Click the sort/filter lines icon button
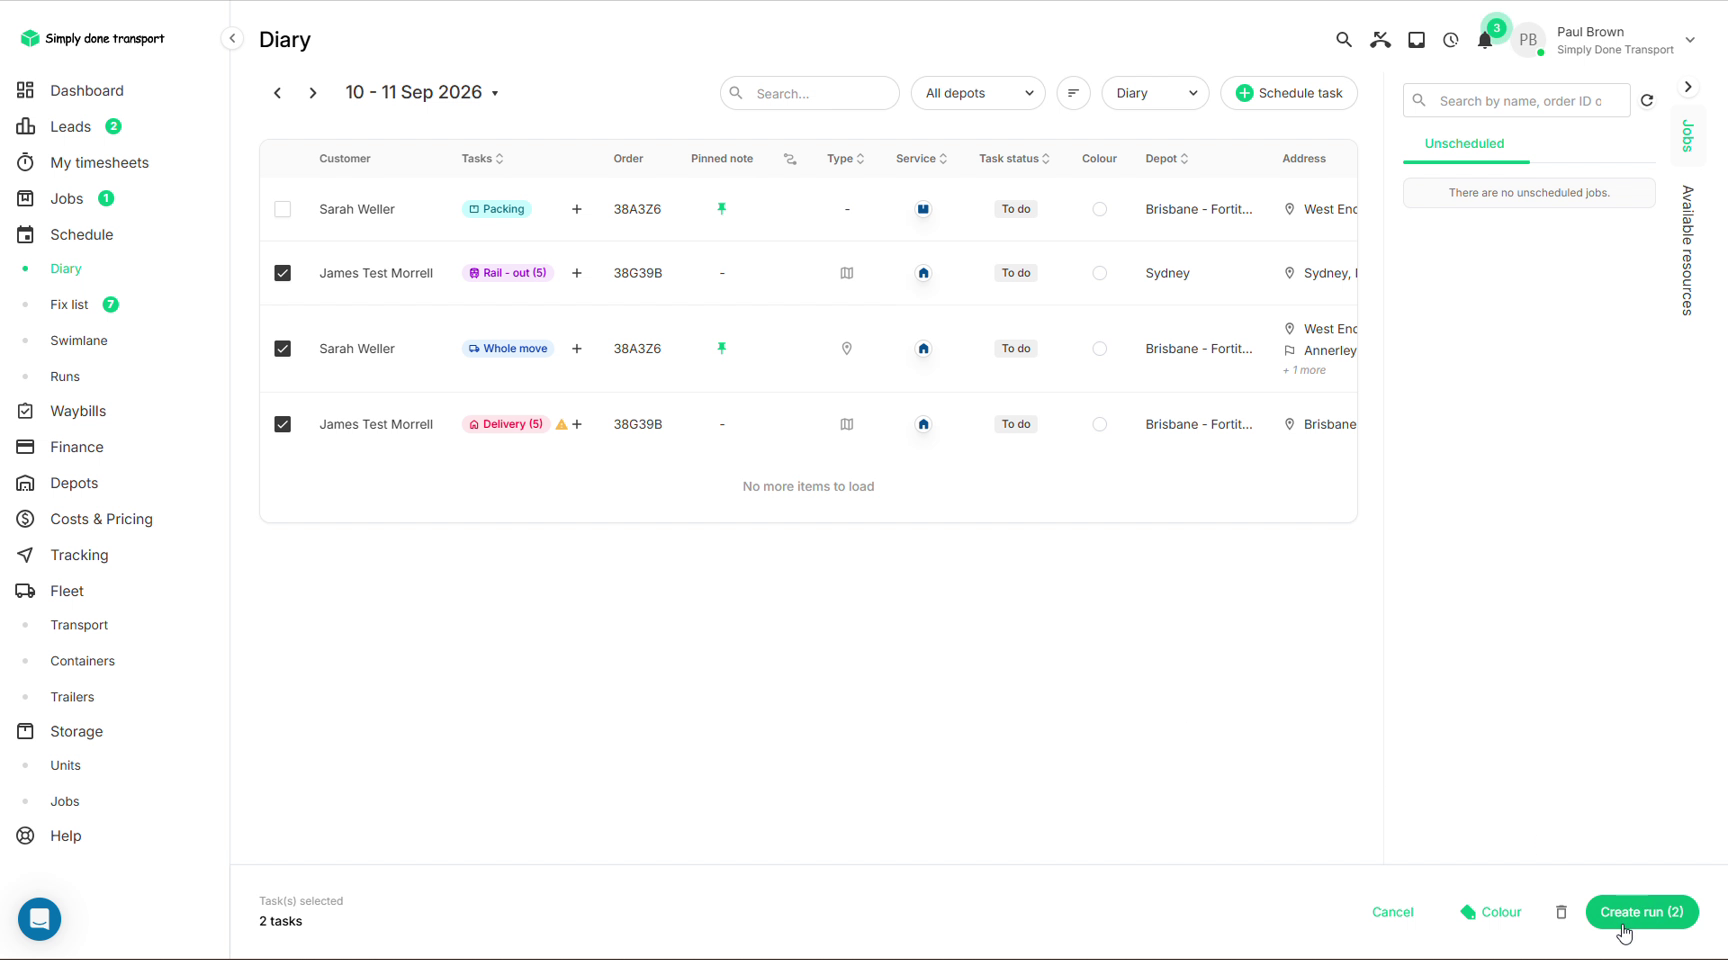 1073,93
